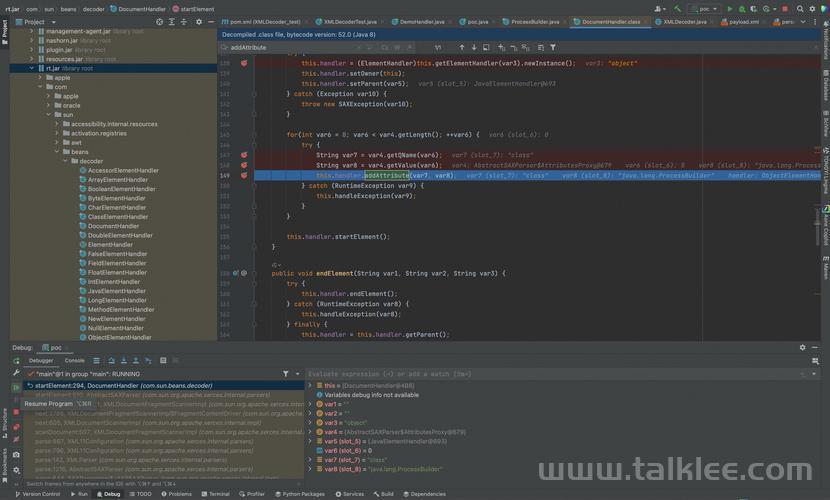This screenshot has width=830, height=500.
Task: Click the Rerun debug icon
Action: pyautogui.click(x=16, y=361)
